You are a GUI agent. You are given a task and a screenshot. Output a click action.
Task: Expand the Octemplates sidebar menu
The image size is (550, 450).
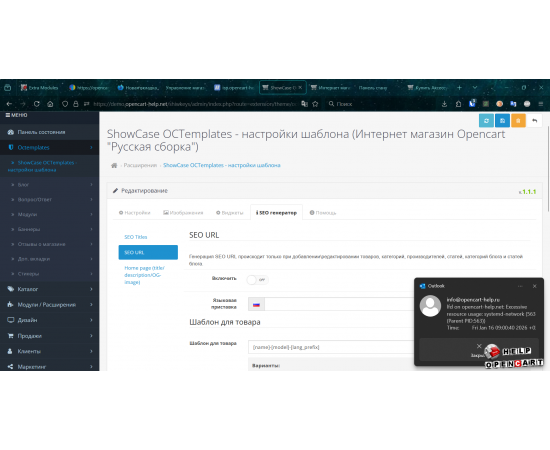[x=49, y=147]
